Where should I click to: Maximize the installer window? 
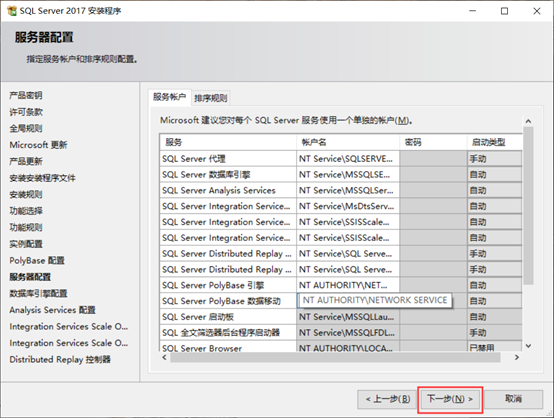(x=505, y=11)
